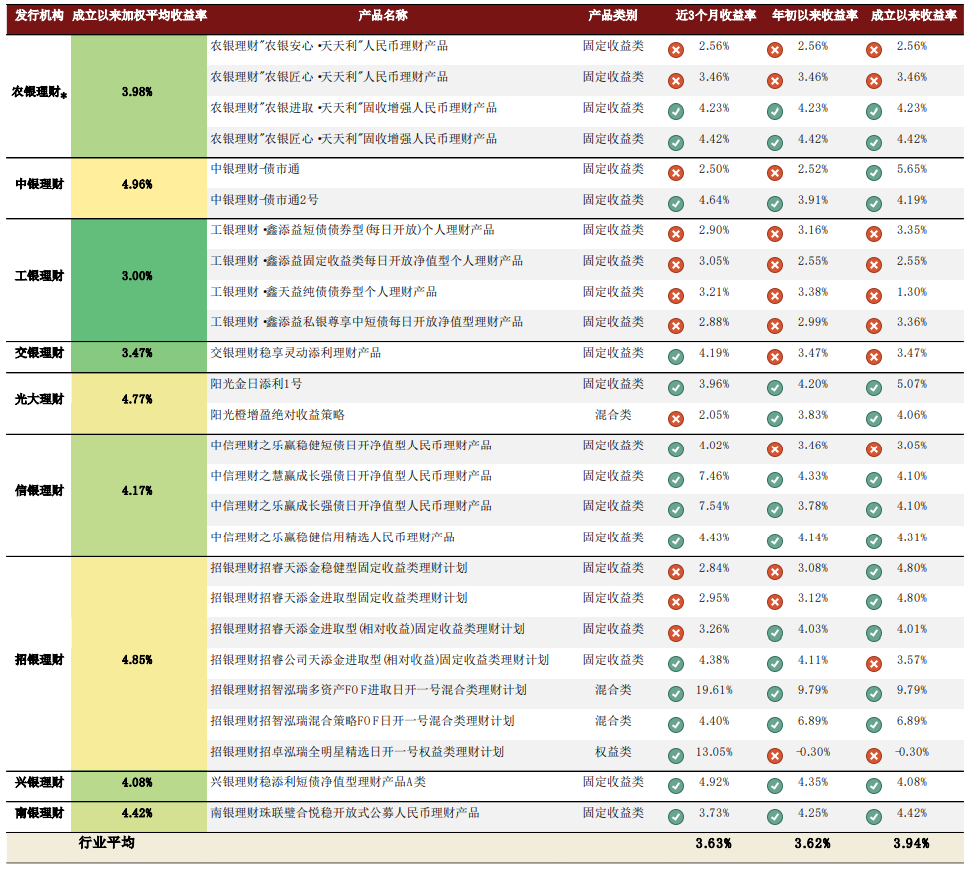Click red cross beside the 3.57% value
Viewport: 970px width, 870px height.
pos(873,664)
